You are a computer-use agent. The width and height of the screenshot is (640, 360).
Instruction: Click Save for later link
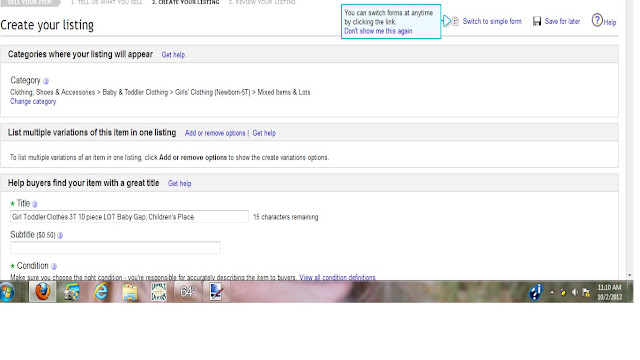[x=562, y=21]
